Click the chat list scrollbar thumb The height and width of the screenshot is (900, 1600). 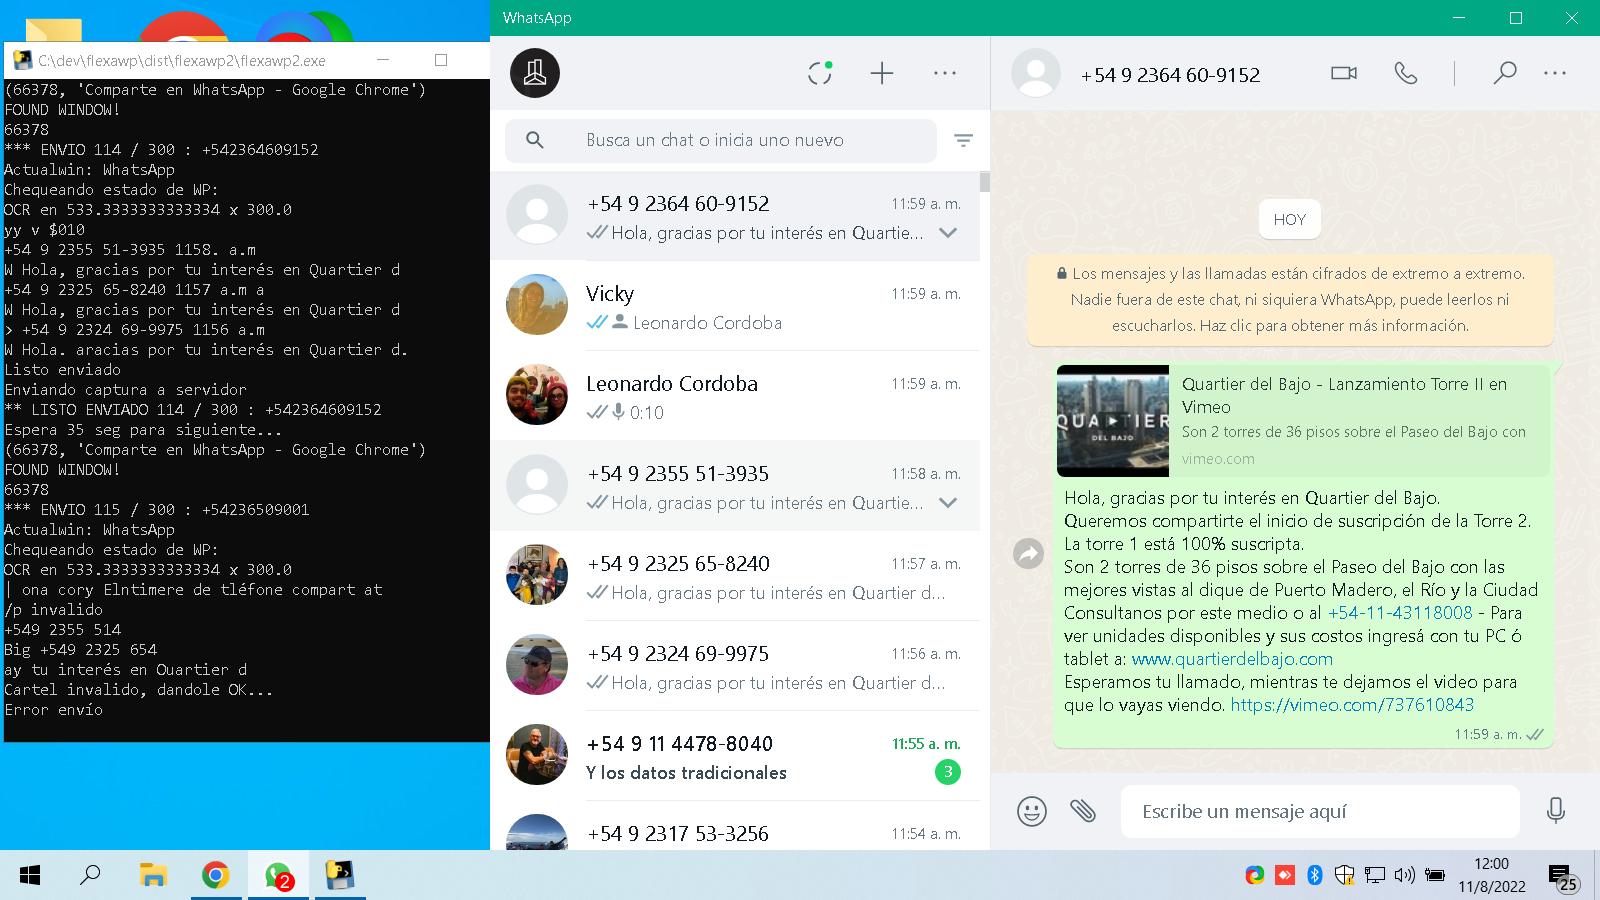coord(985,182)
